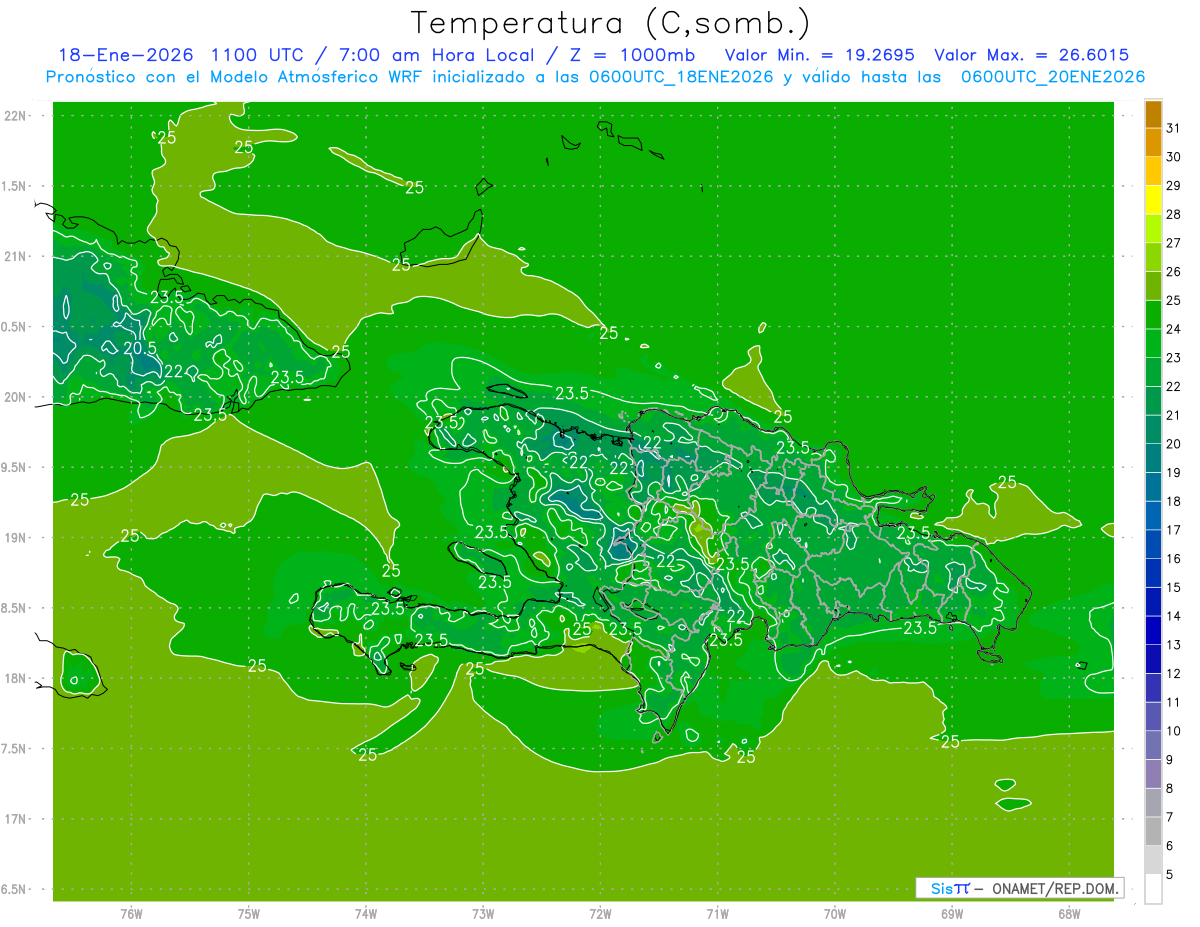Click the "71W" longitude axis label
This screenshot has width=1200, height=927.
(x=717, y=913)
